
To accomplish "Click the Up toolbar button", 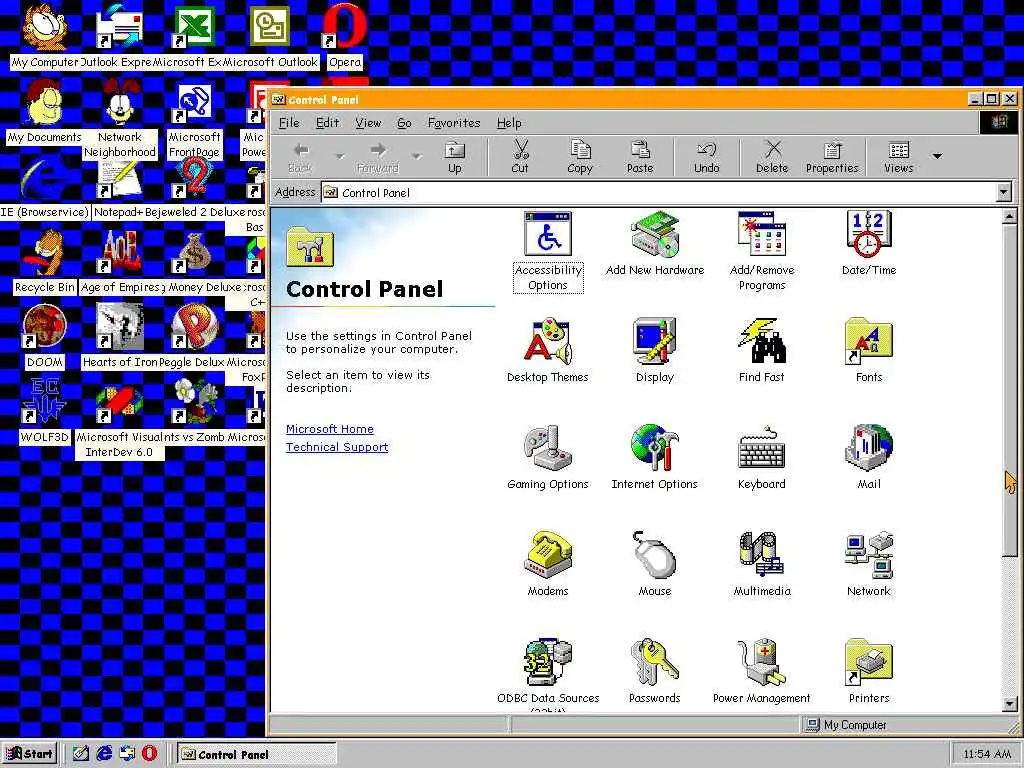I will [x=455, y=157].
